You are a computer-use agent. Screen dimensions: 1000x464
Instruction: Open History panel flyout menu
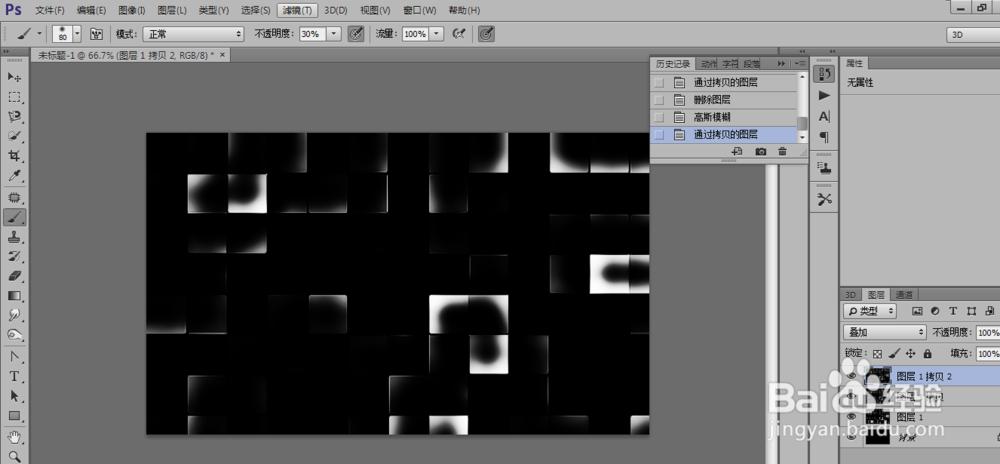[800, 64]
